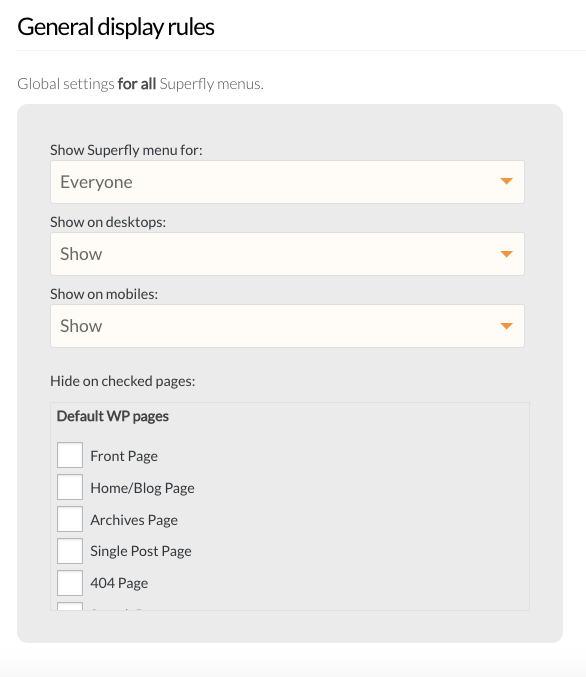
Task: Click the 'Single Post Page' label text
Action: tap(141, 551)
